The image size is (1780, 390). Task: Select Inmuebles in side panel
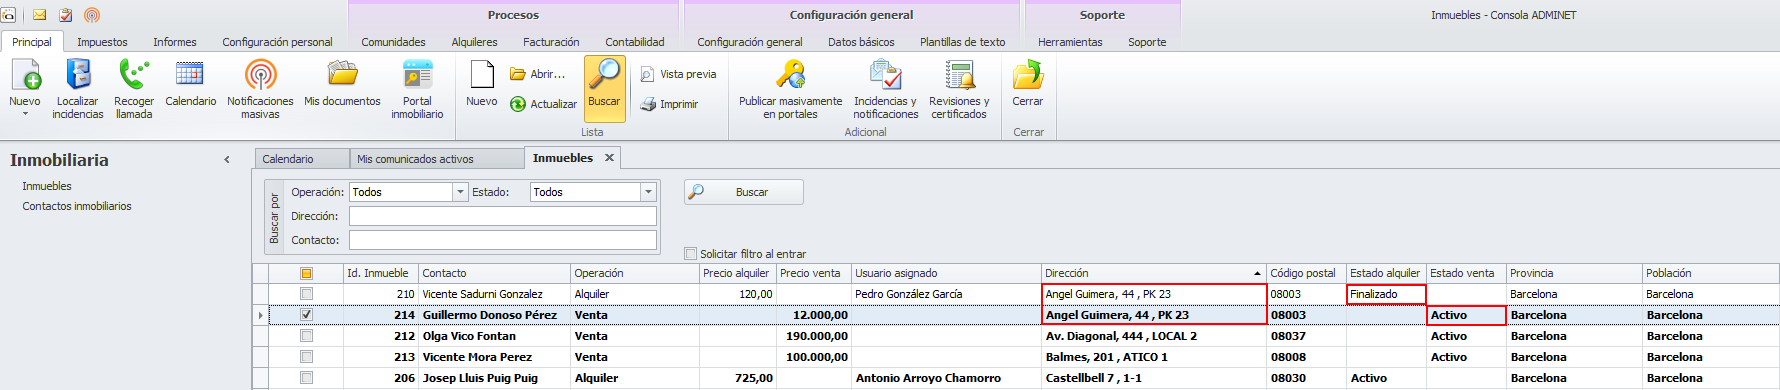(47, 186)
